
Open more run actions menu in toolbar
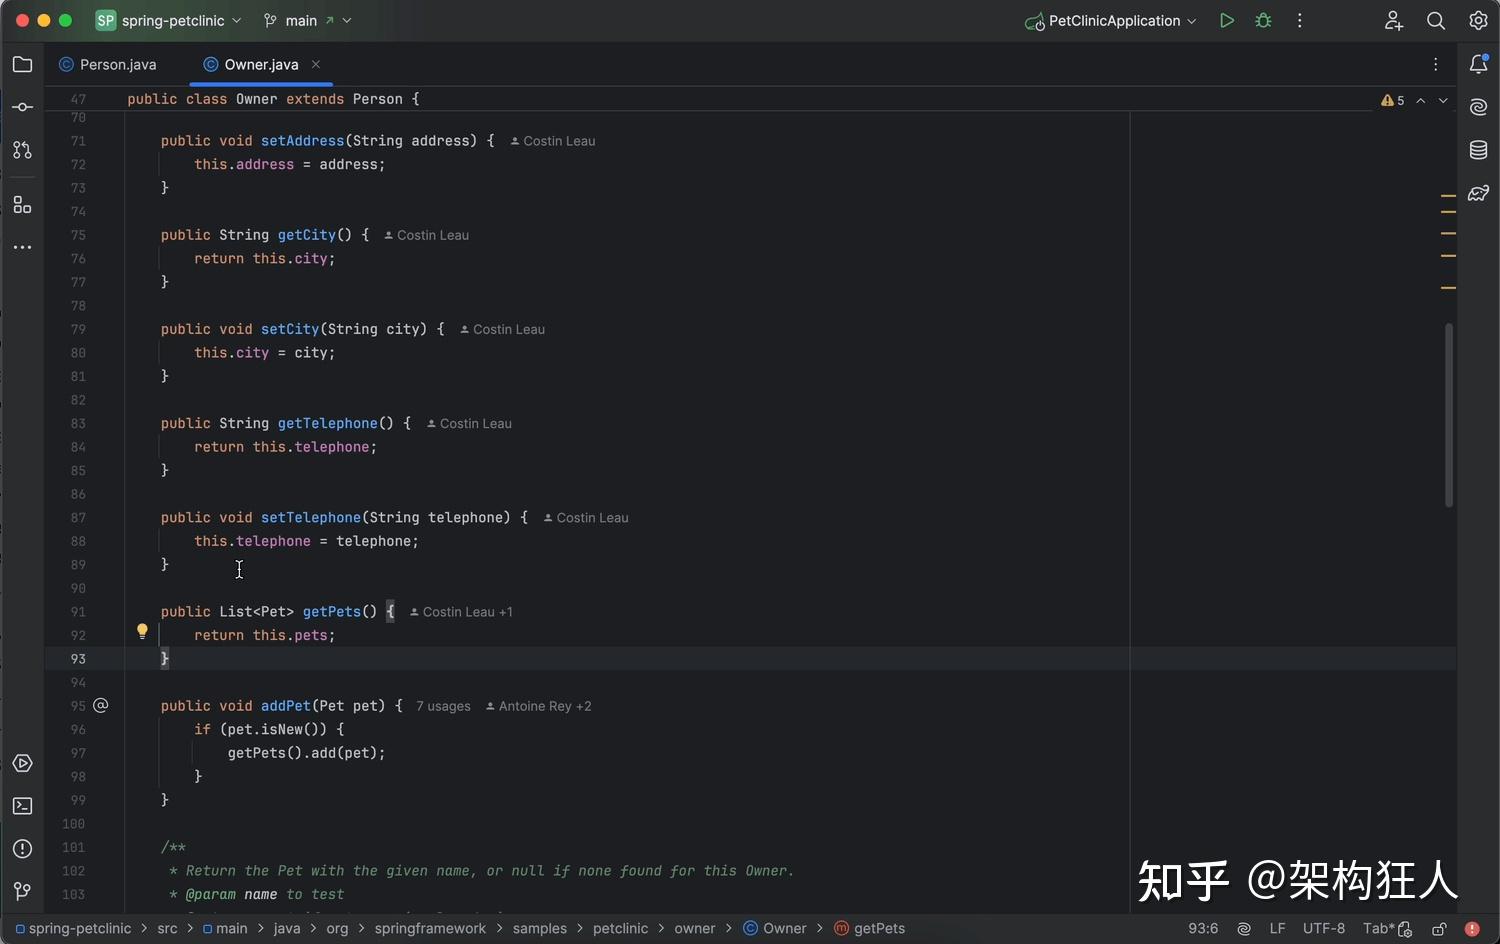[x=1300, y=21]
